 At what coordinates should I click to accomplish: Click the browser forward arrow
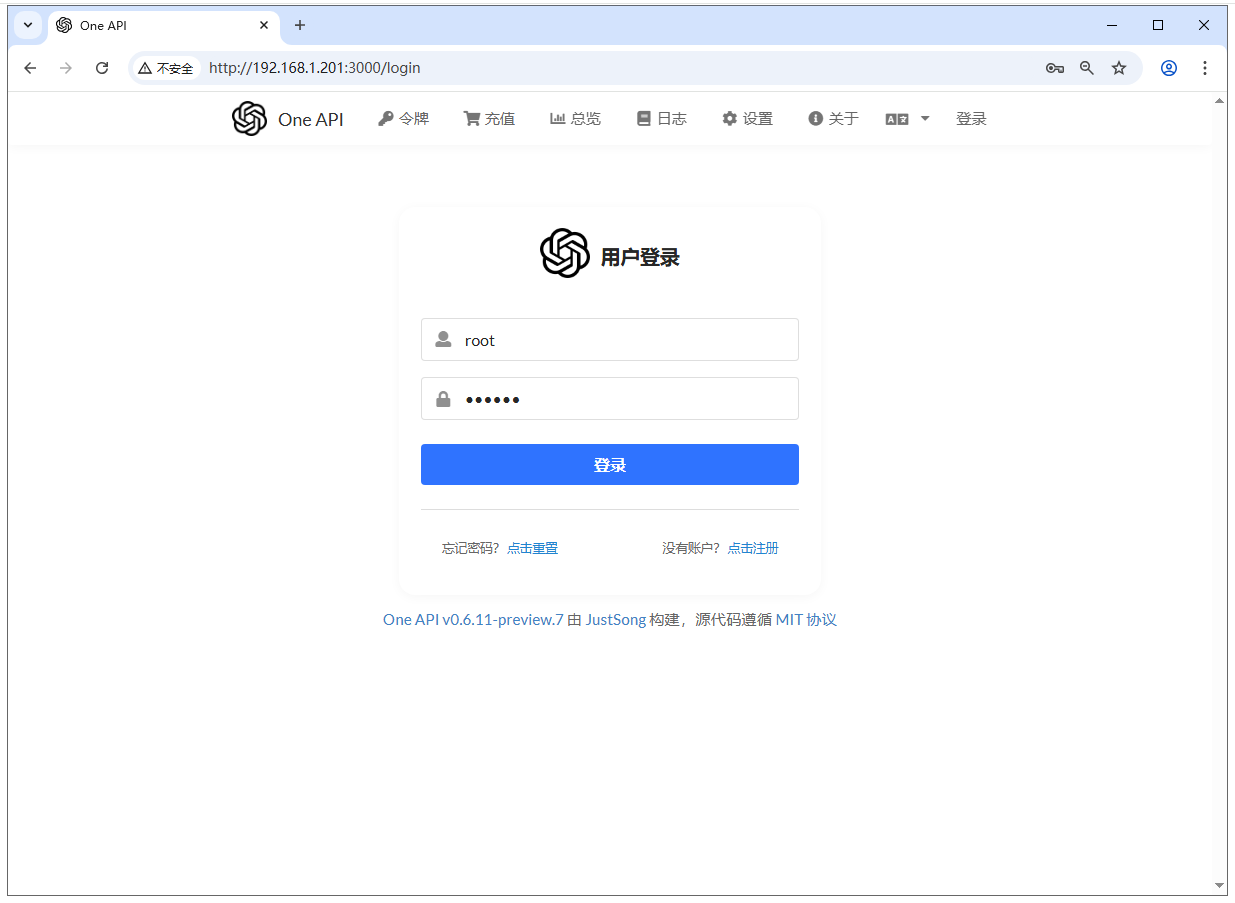(66, 68)
